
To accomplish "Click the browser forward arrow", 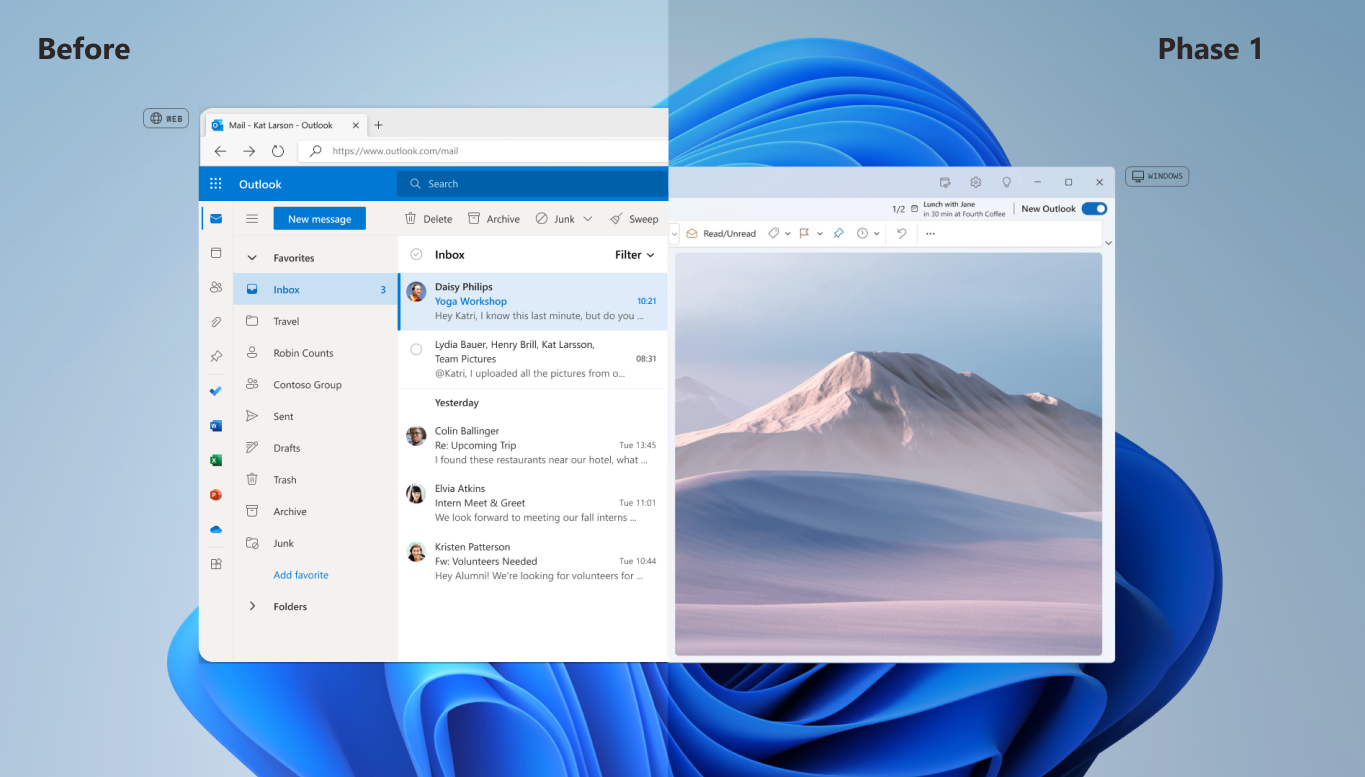I will (x=249, y=151).
